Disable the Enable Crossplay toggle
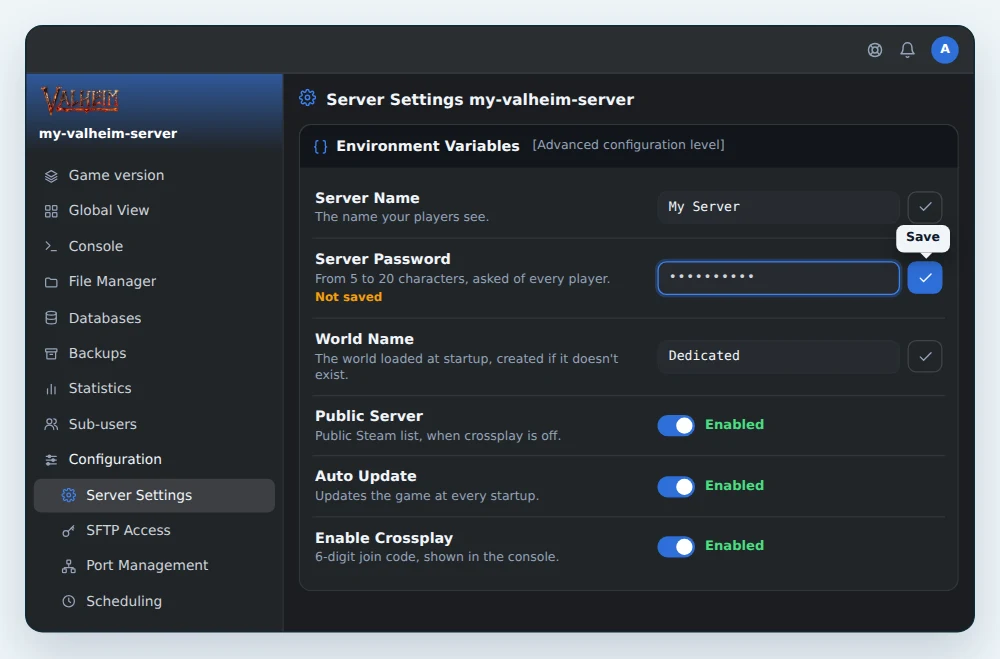 pos(676,547)
